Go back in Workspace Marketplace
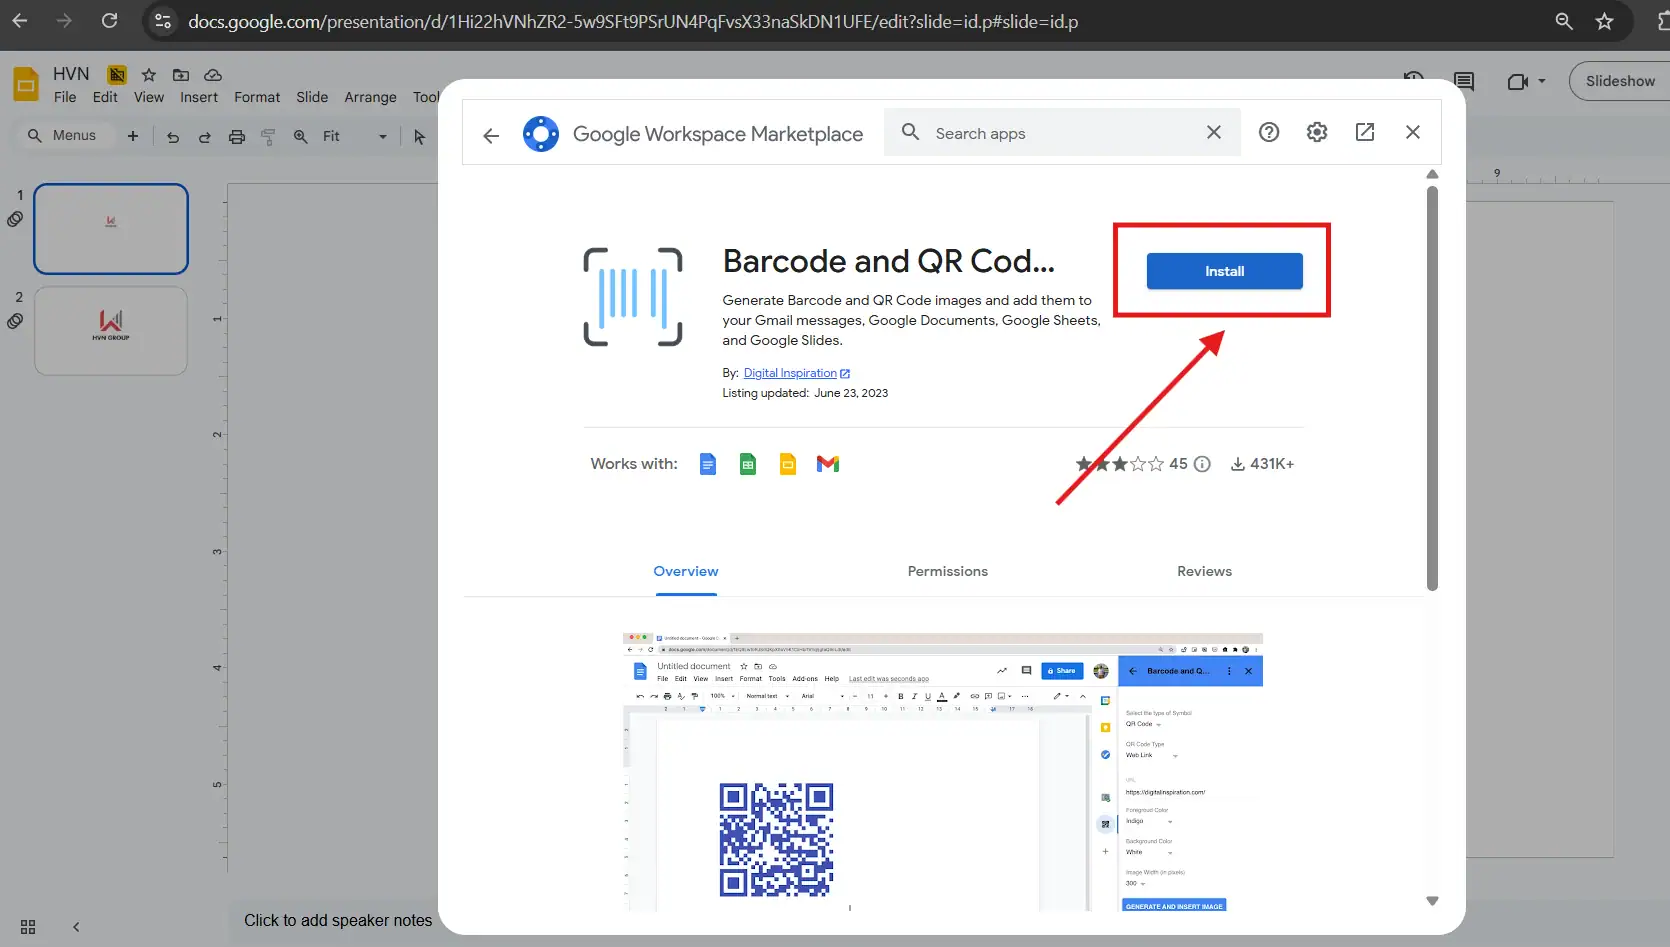Viewport: 1670px width, 947px height. (x=491, y=135)
